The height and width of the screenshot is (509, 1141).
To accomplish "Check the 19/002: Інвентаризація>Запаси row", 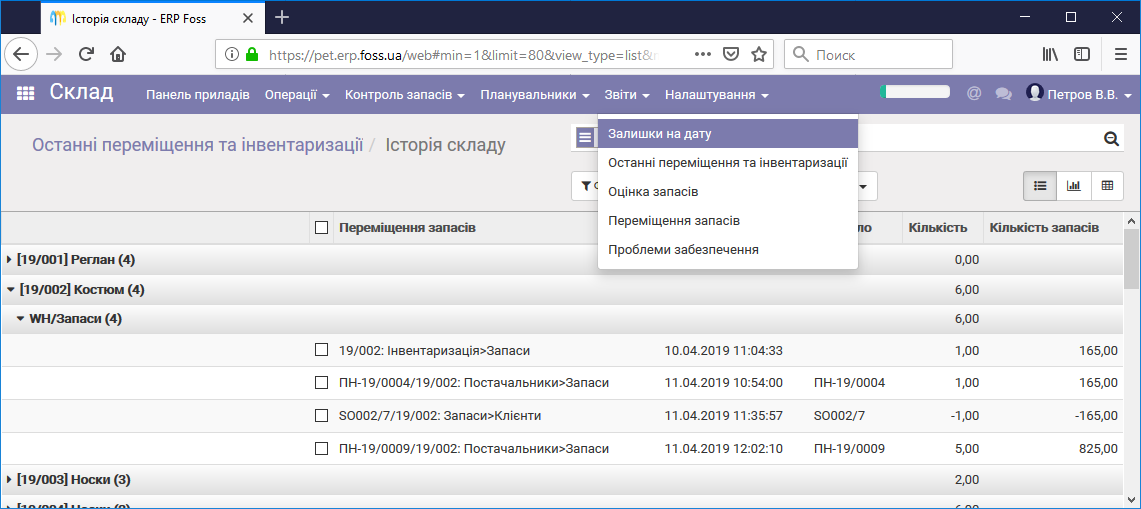I will coord(321,350).
